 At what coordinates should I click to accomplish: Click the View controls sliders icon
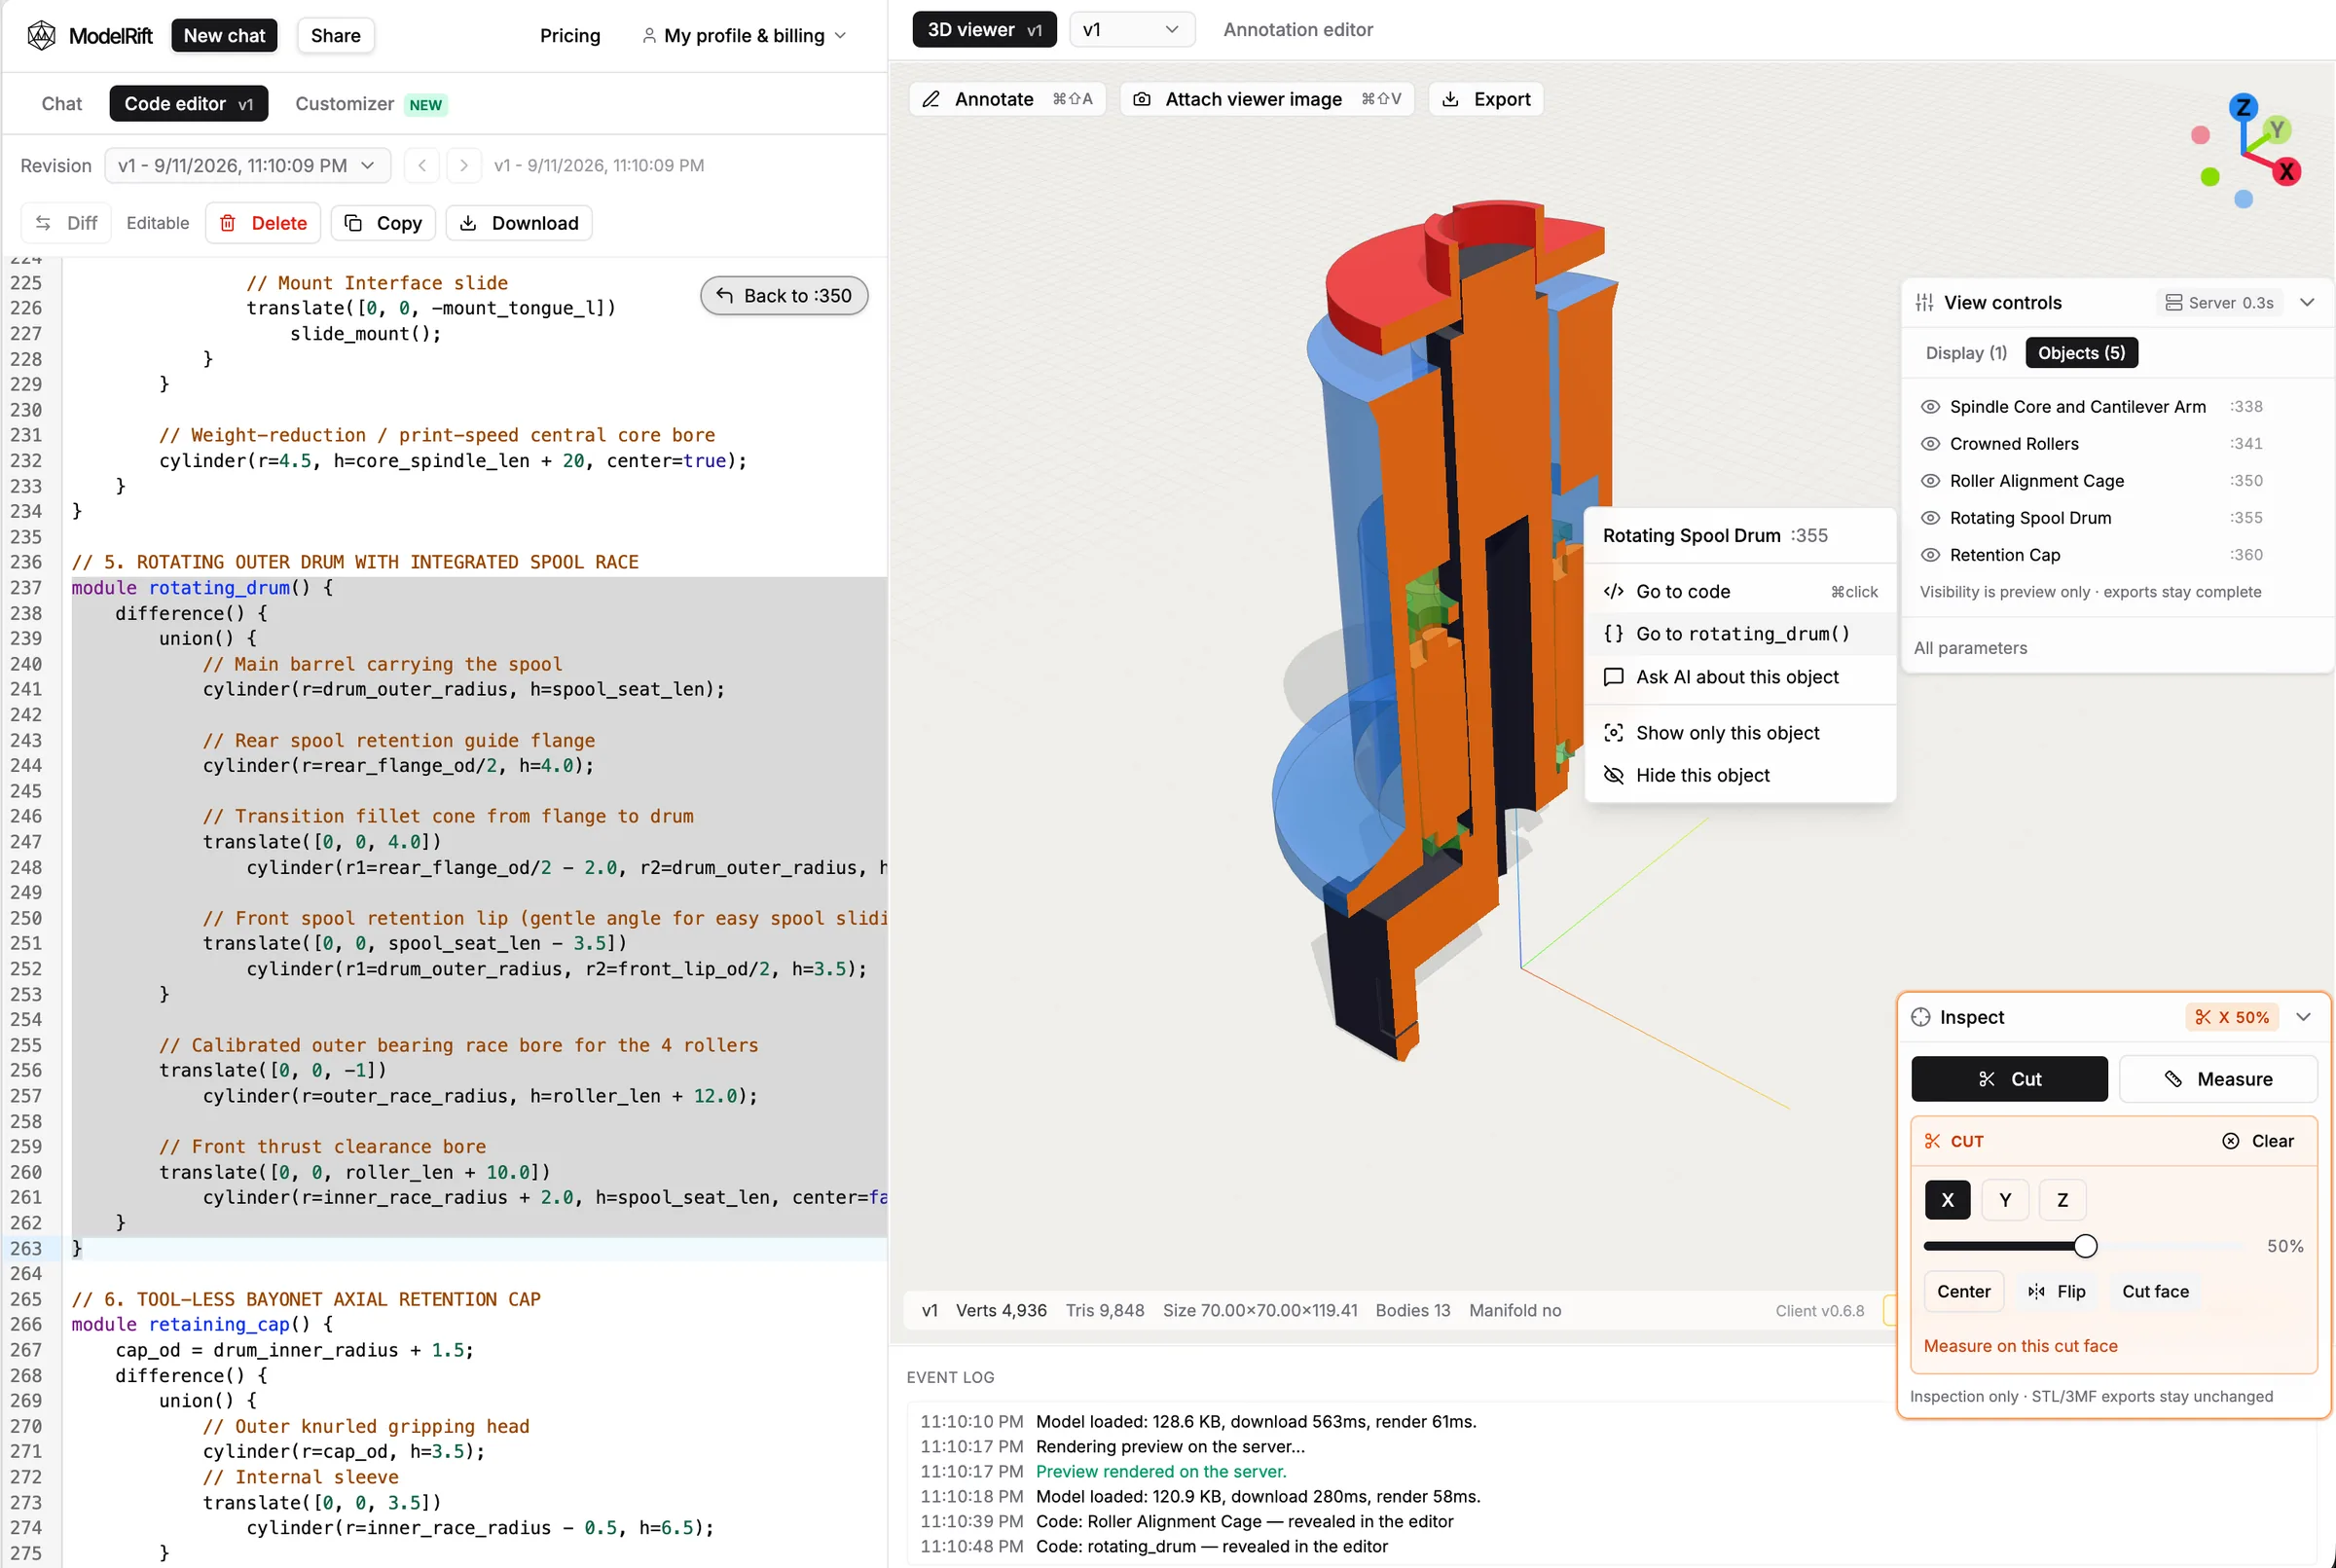(x=1924, y=302)
